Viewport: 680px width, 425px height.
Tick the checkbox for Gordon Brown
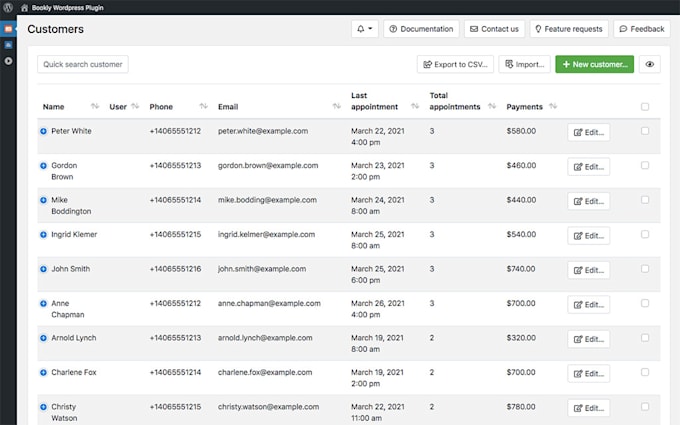point(645,165)
